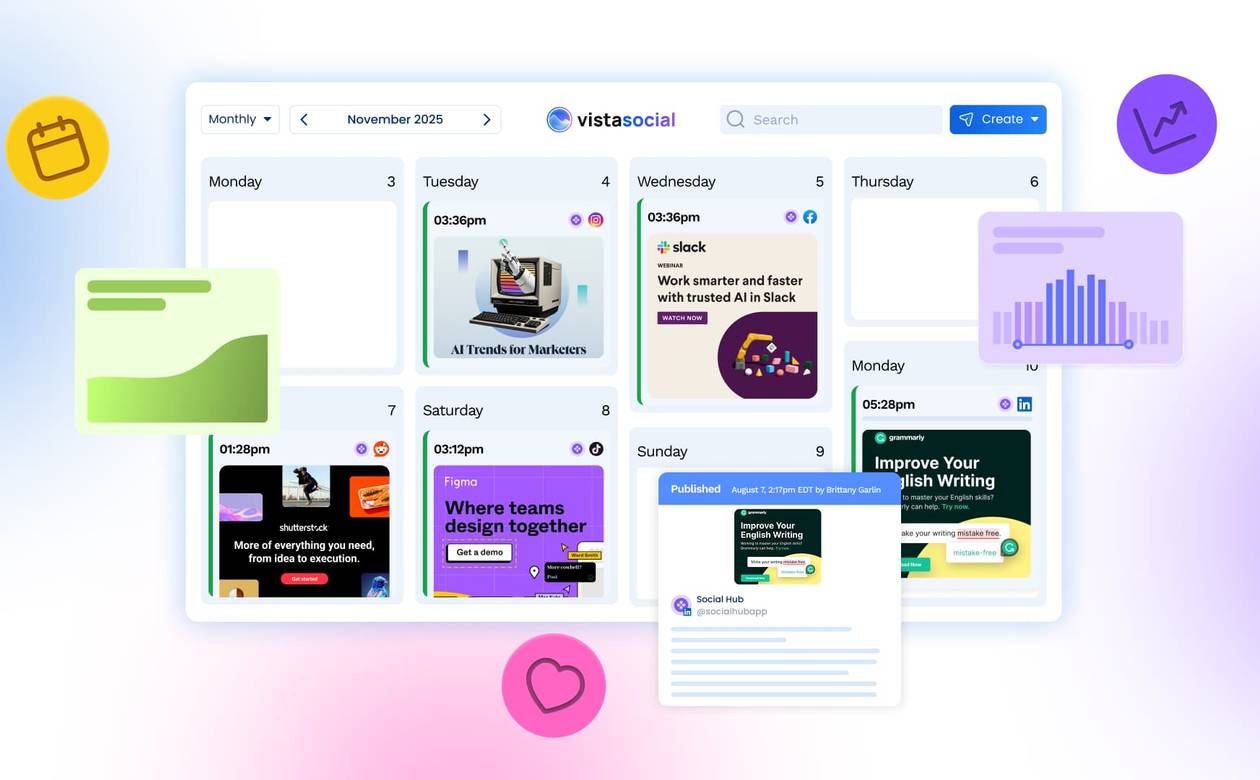Open the Monthly view dropdown

240,119
